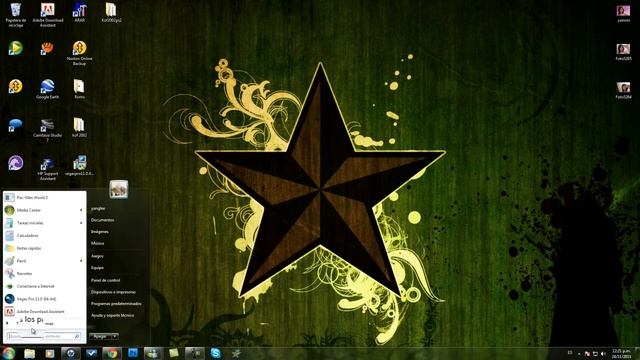Open the HP taskbar button
This screenshot has width=640, height=360.
[71, 353]
